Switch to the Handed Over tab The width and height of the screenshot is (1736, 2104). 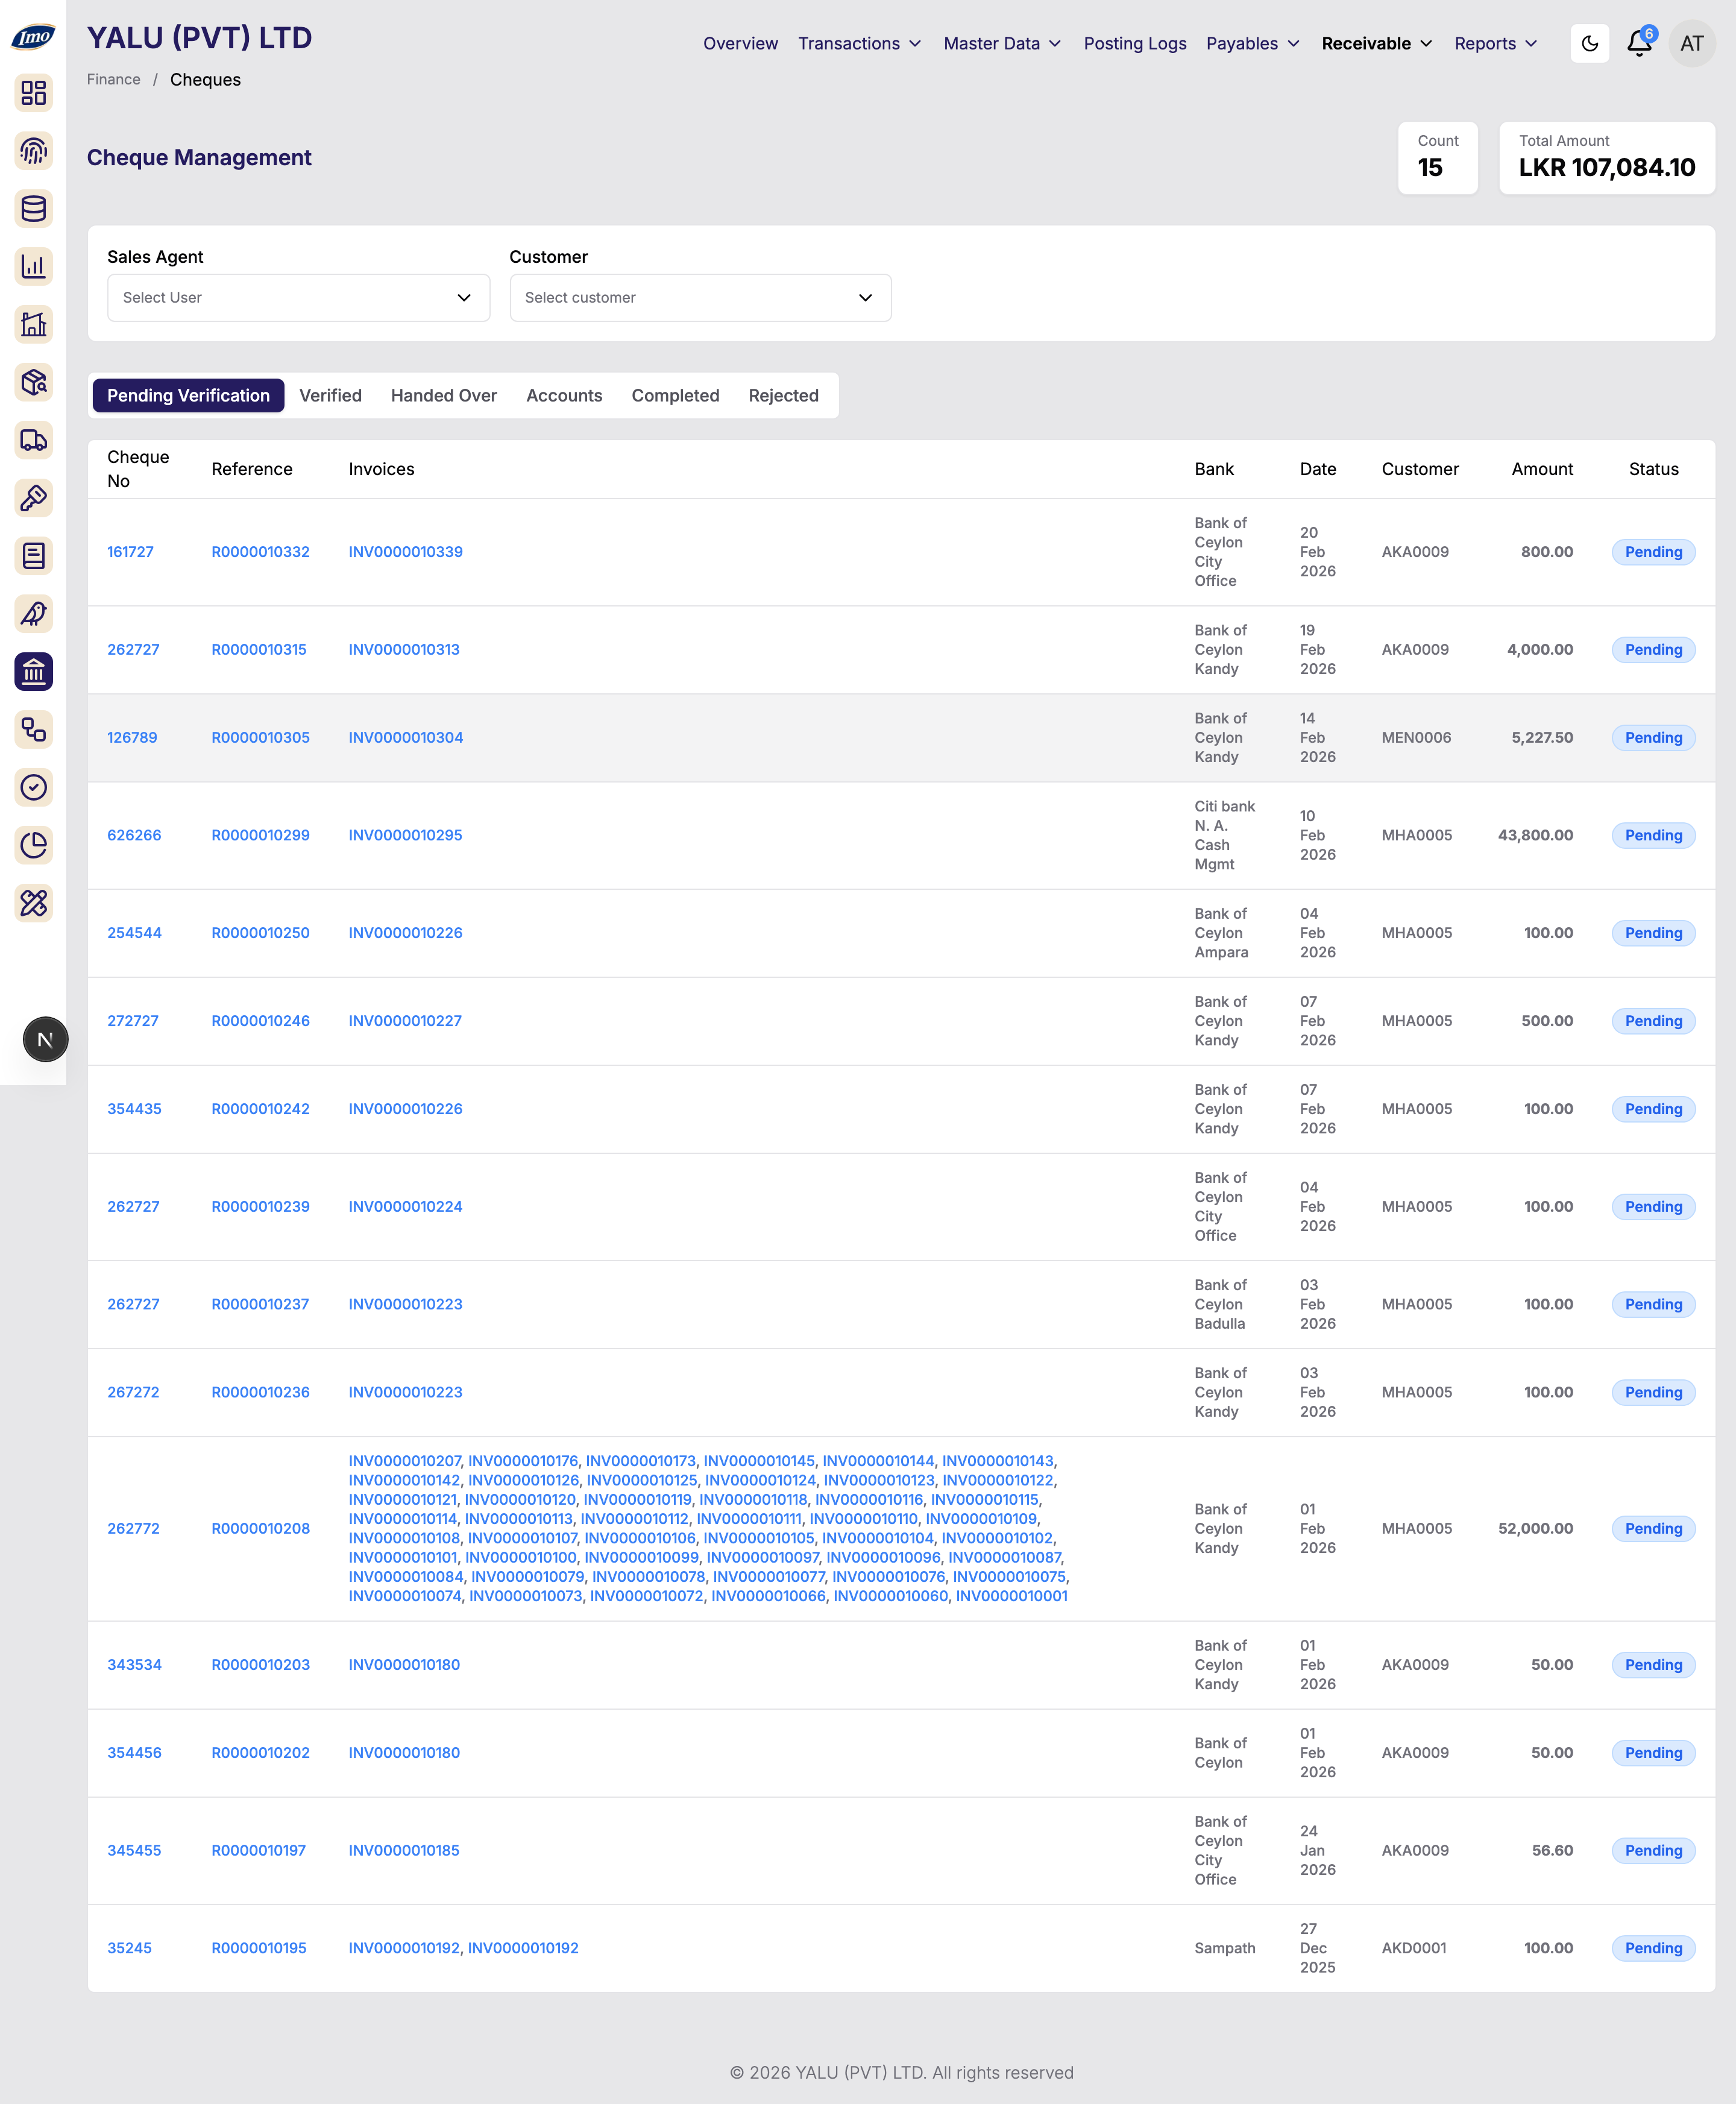tap(444, 396)
